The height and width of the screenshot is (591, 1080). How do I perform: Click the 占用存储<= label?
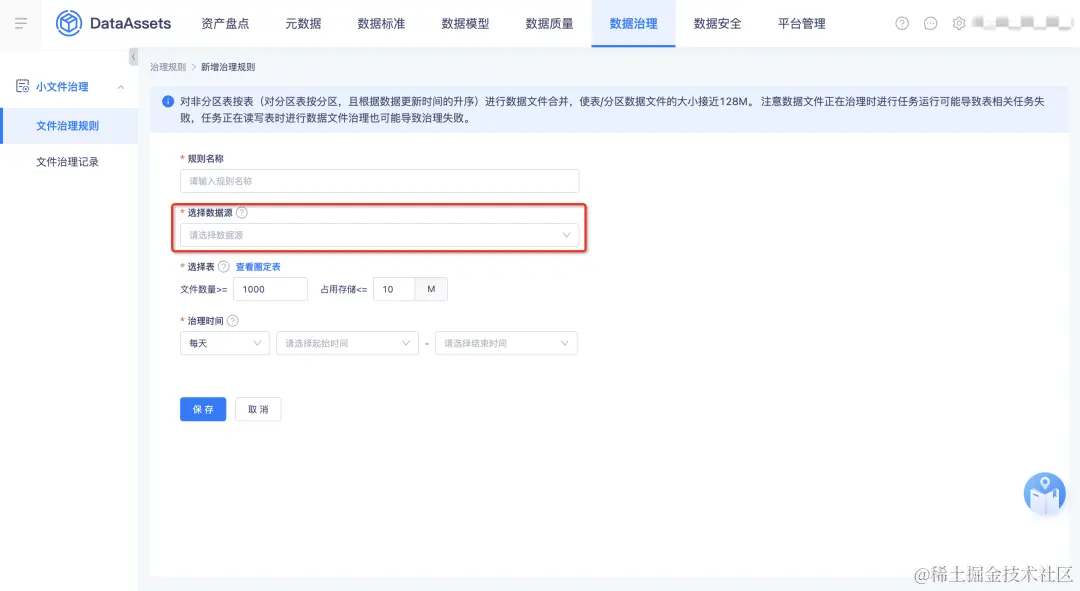(344, 289)
